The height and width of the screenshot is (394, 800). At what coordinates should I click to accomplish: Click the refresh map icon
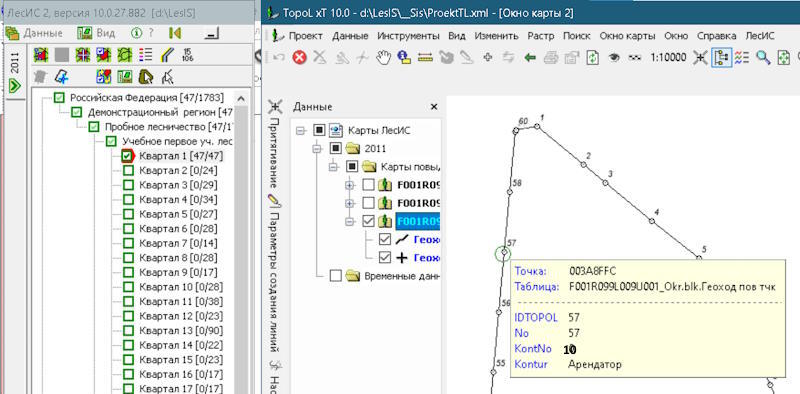tap(592, 57)
